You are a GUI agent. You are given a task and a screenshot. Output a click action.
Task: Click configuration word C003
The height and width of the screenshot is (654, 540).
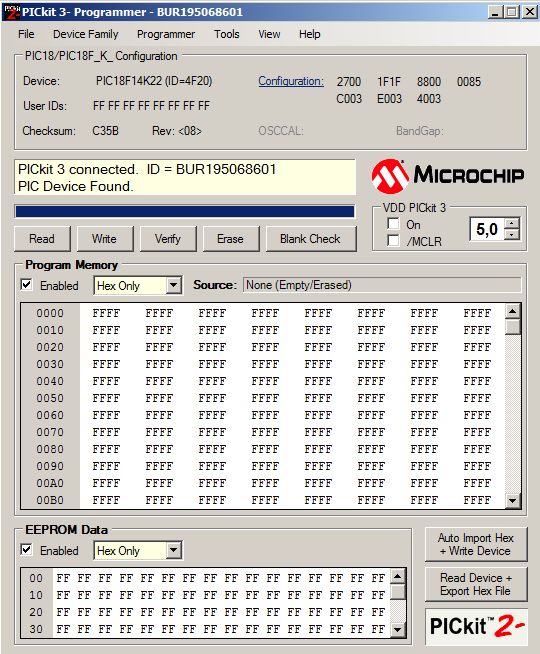pos(349,99)
